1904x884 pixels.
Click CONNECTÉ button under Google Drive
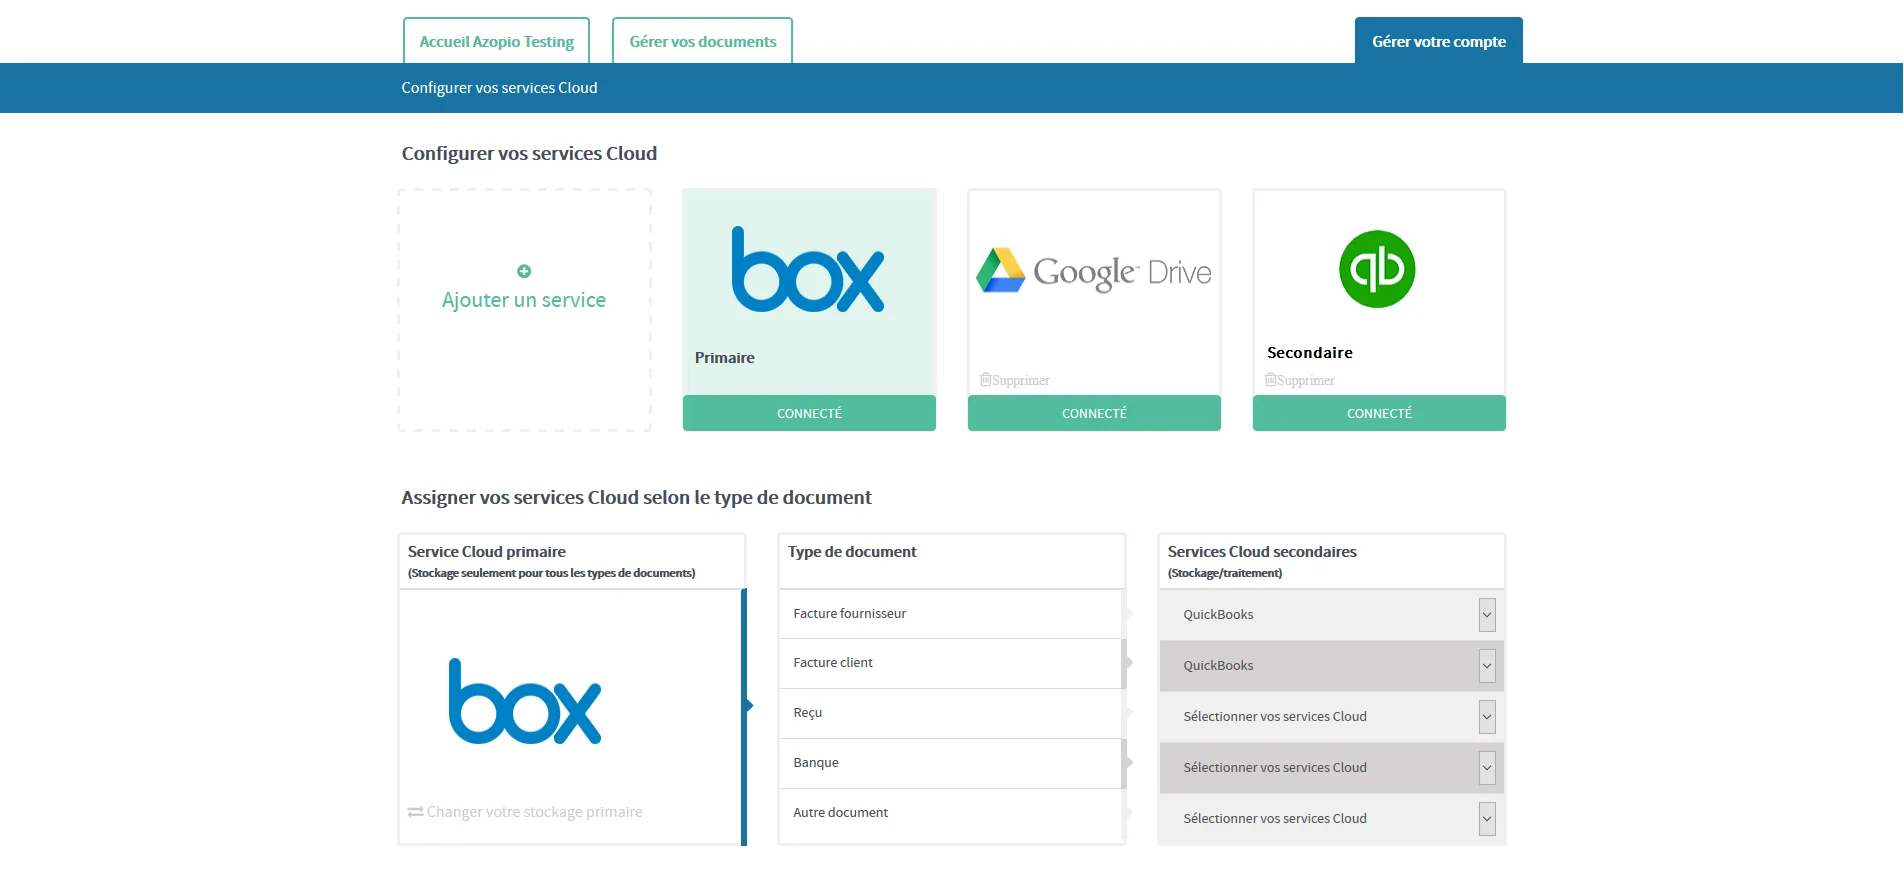[x=1094, y=413]
